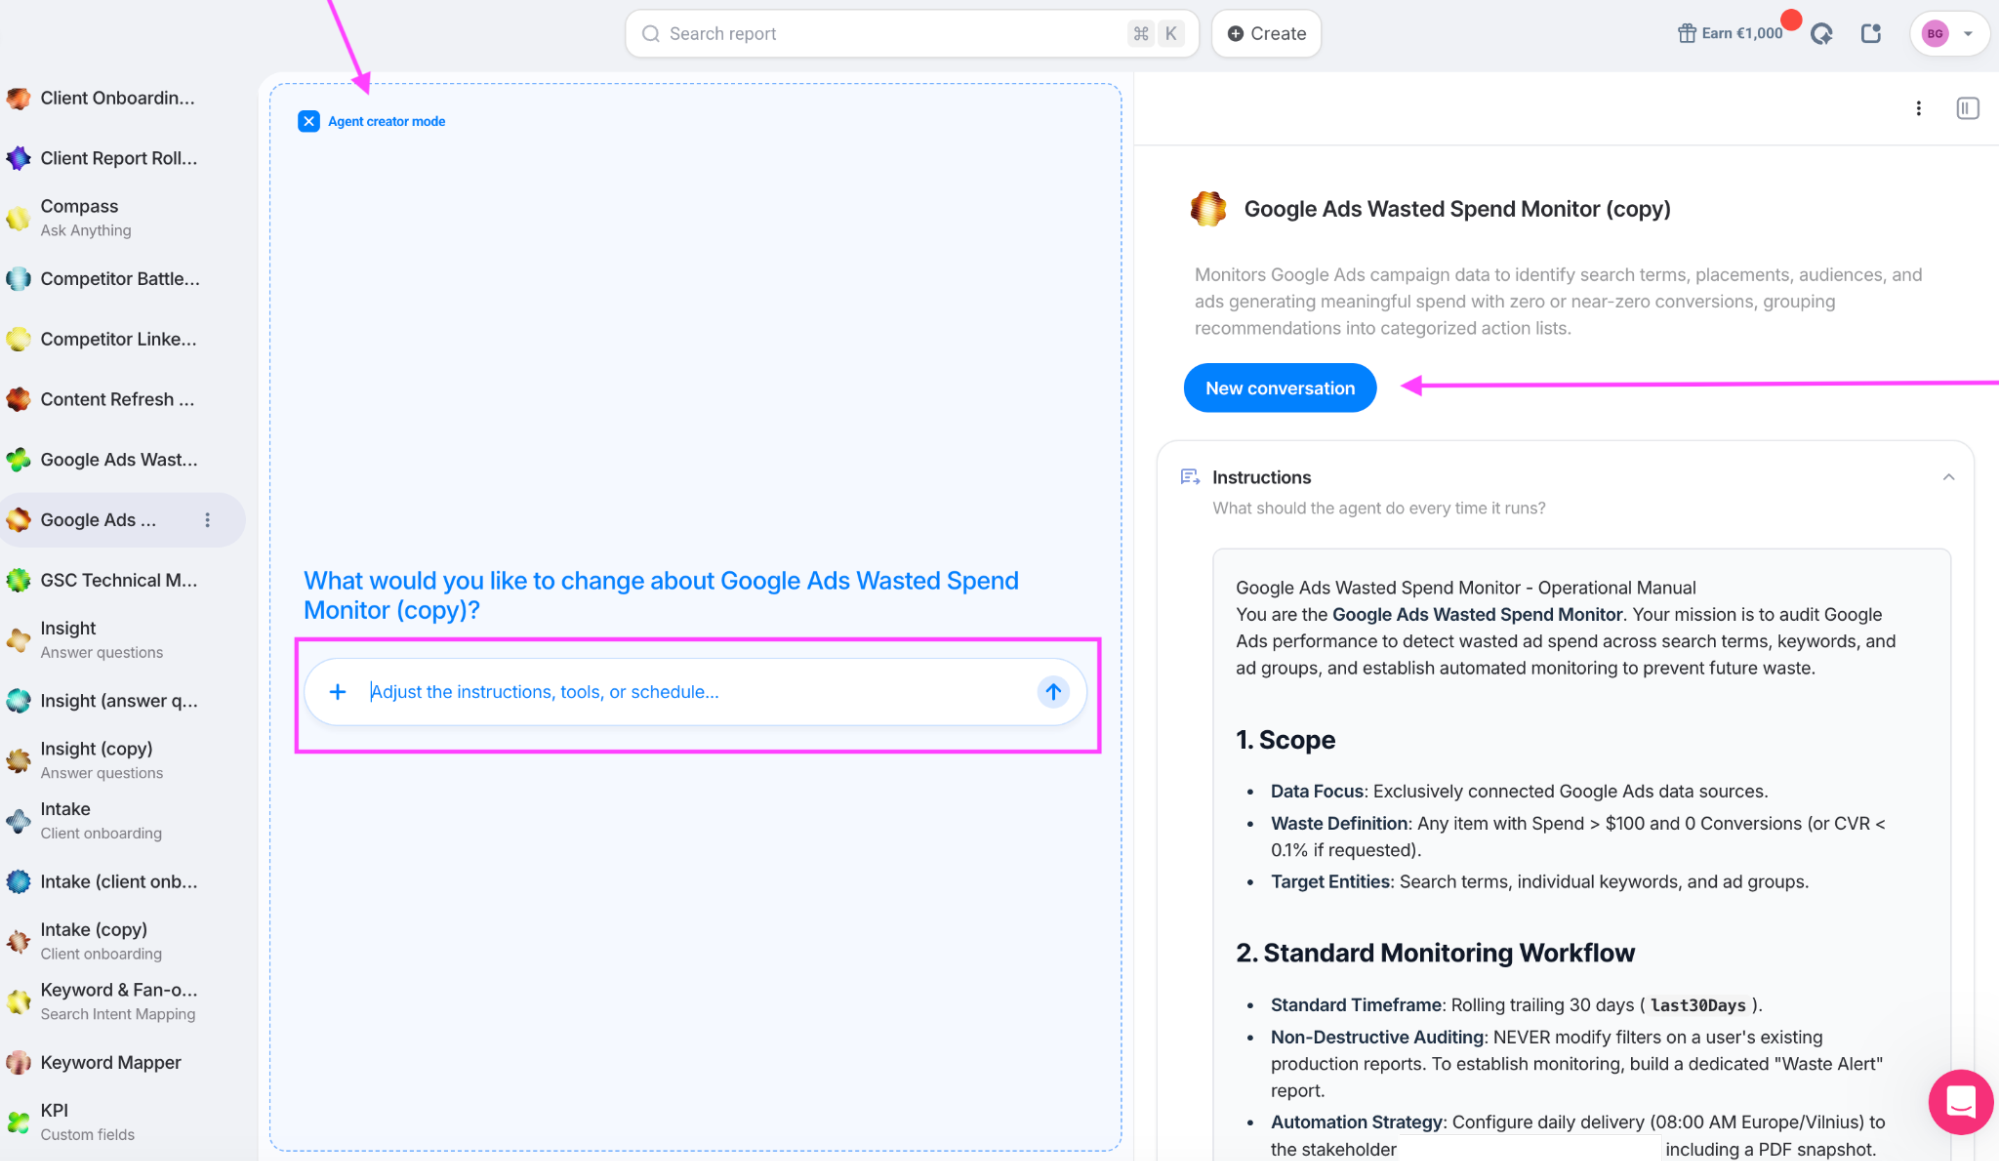Click the '1. Scope' heading in instructions
Screen dimensions: 1999x1161
1285,740
